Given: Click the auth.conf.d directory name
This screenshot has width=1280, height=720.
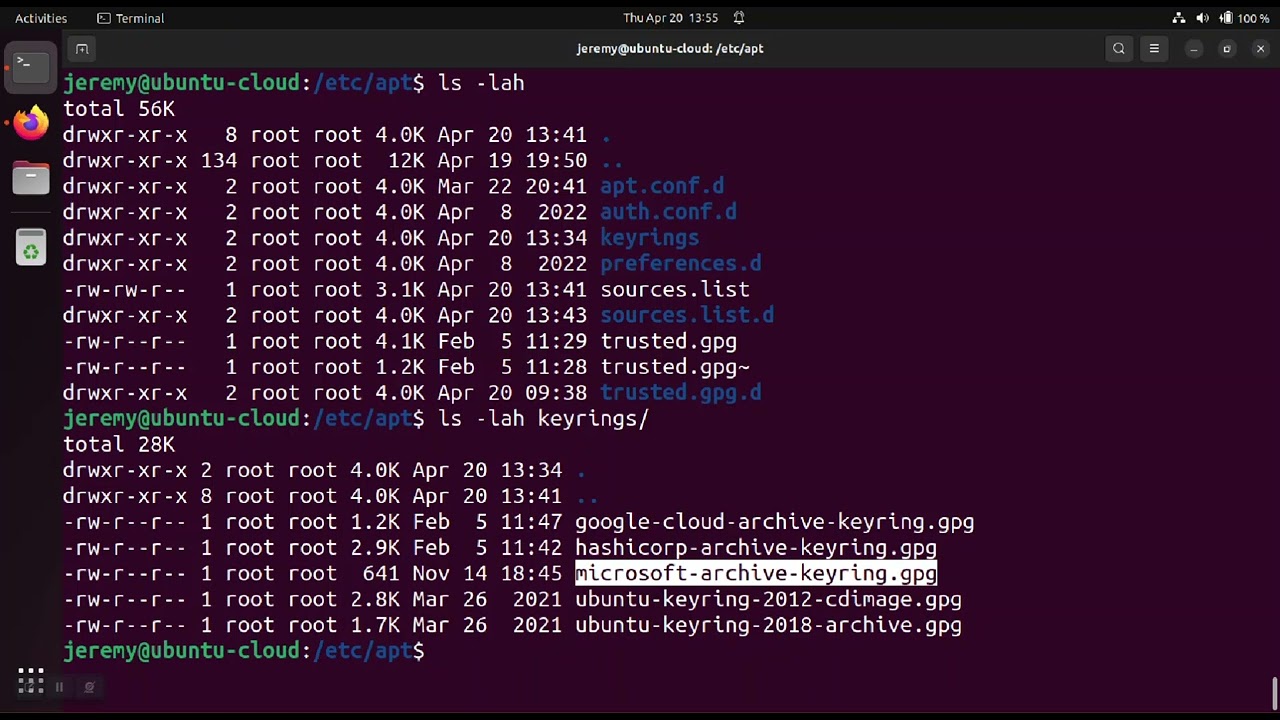Looking at the screenshot, I should coord(668,212).
